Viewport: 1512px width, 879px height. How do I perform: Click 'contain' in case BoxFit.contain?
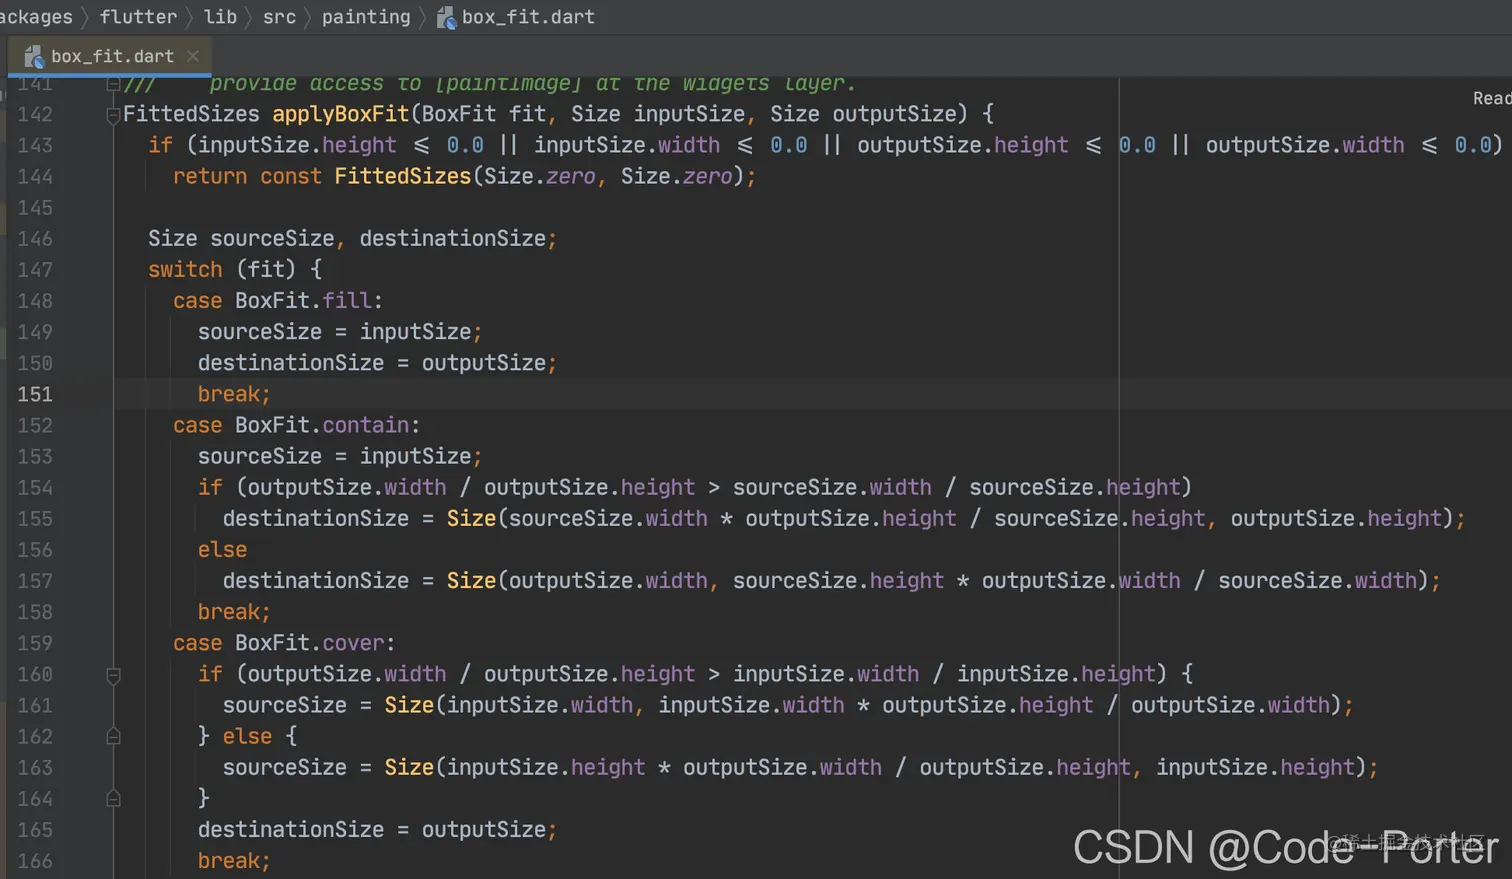coord(366,425)
